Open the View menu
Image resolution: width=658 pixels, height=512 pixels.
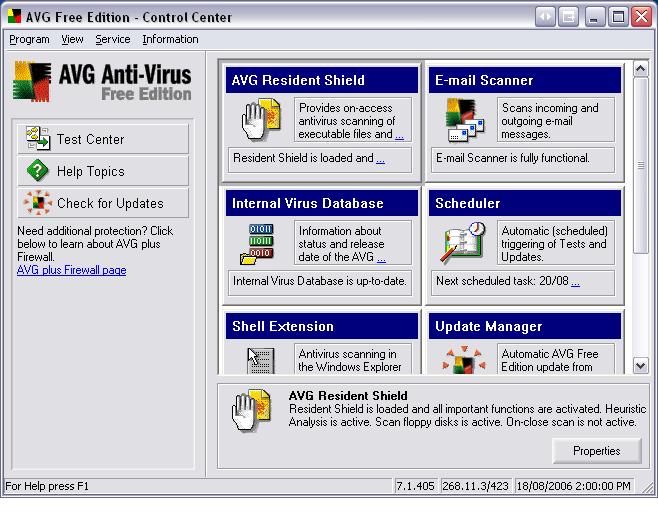coord(72,39)
